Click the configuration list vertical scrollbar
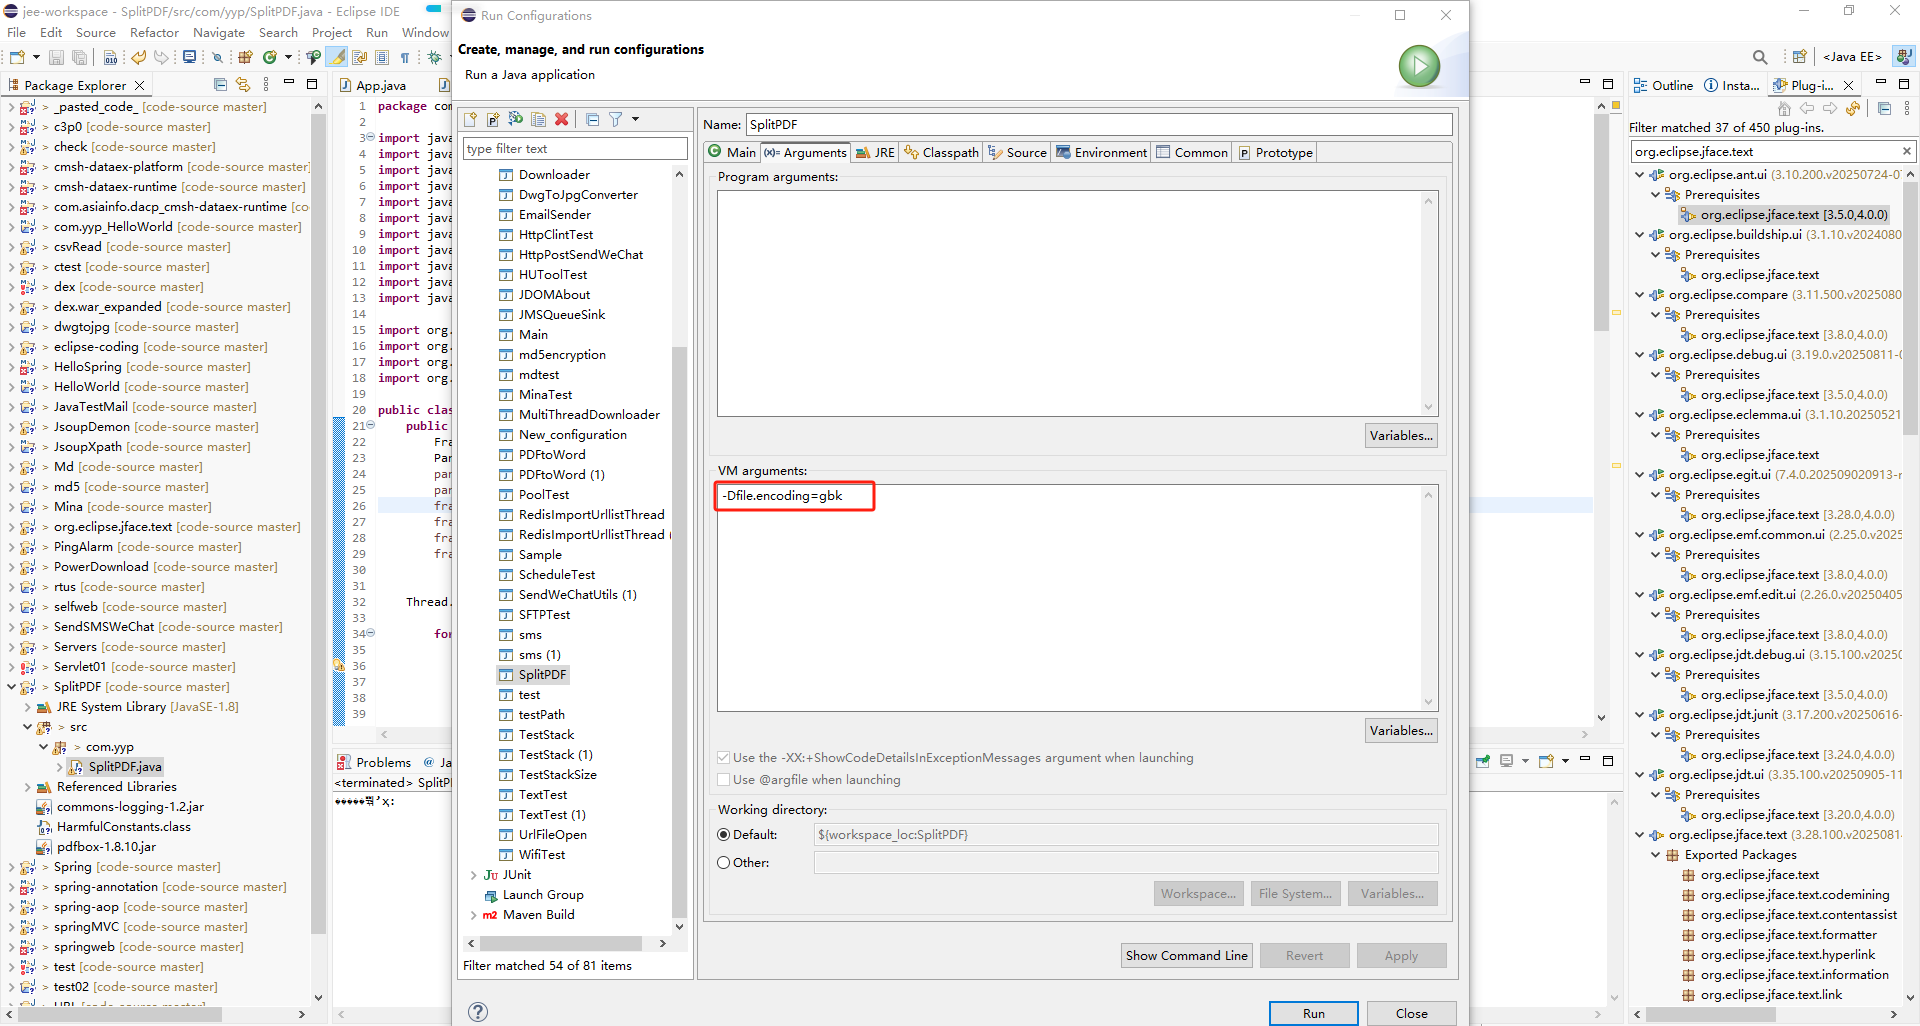The height and width of the screenshot is (1026, 1920). pos(679,630)
